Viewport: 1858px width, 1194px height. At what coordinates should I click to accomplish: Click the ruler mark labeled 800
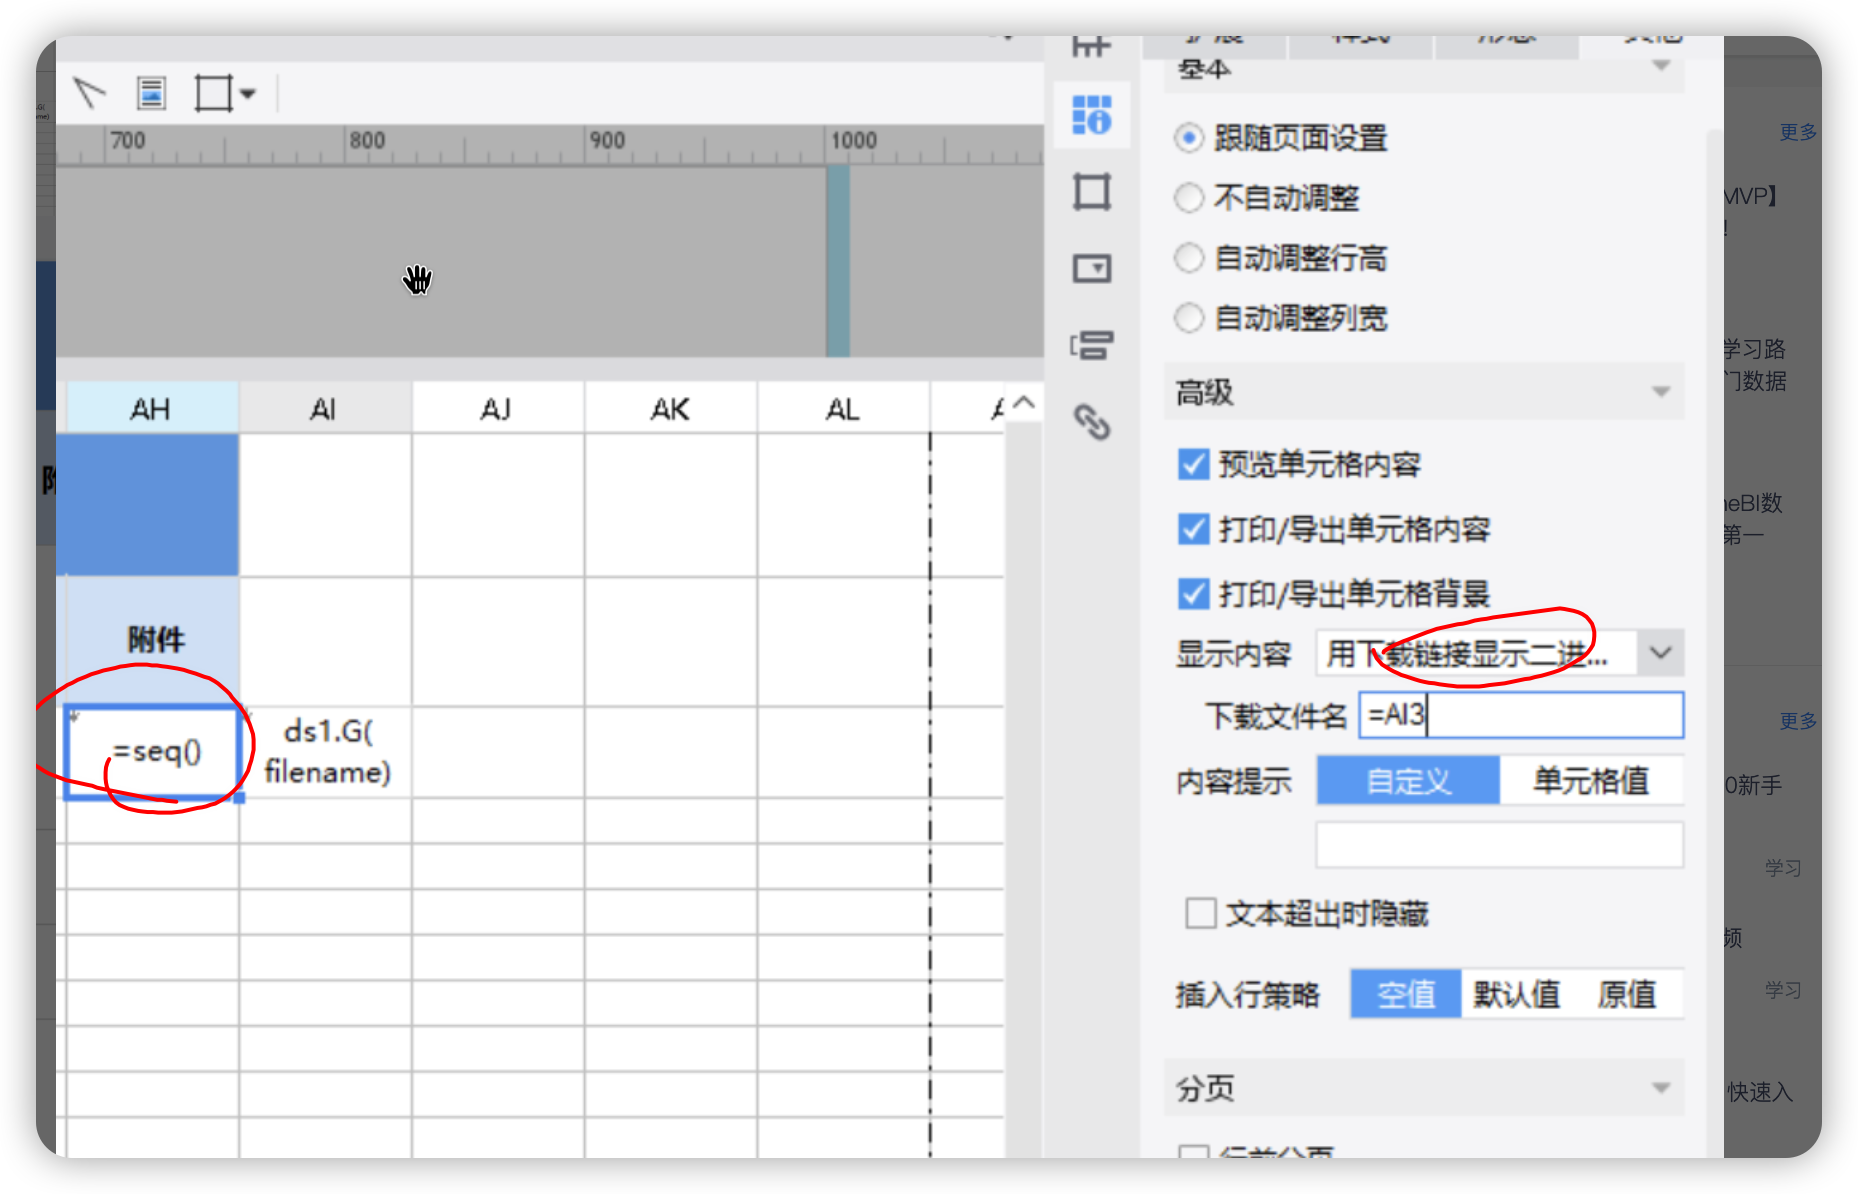pos(367,140)
